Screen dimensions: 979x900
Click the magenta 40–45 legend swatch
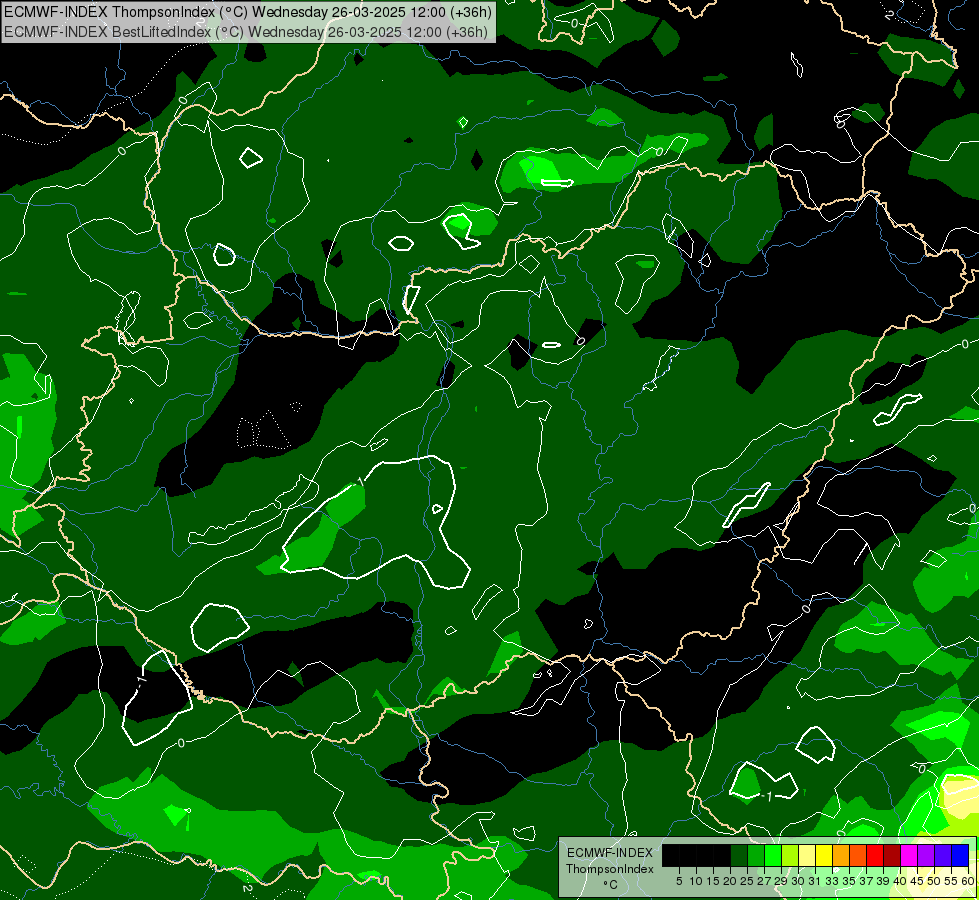coord(909,856)
